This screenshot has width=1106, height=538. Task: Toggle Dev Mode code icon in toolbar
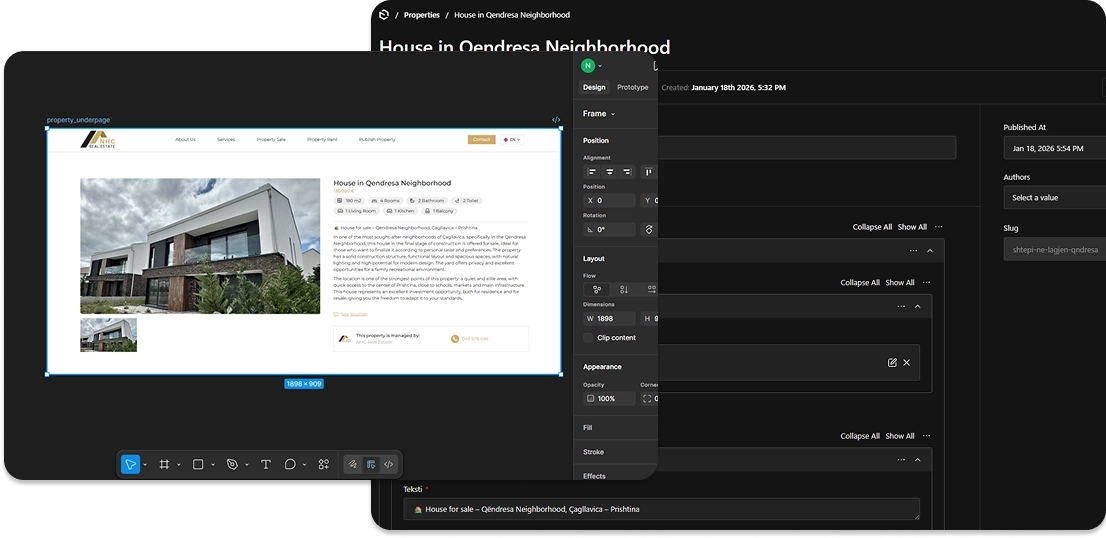point(389,464)
